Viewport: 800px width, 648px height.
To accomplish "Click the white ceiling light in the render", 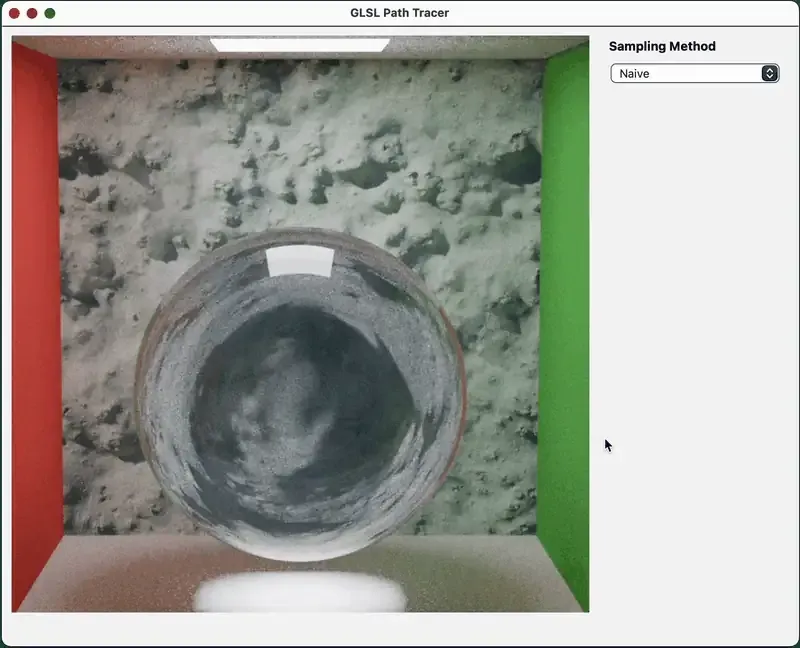I will point(300,45).
